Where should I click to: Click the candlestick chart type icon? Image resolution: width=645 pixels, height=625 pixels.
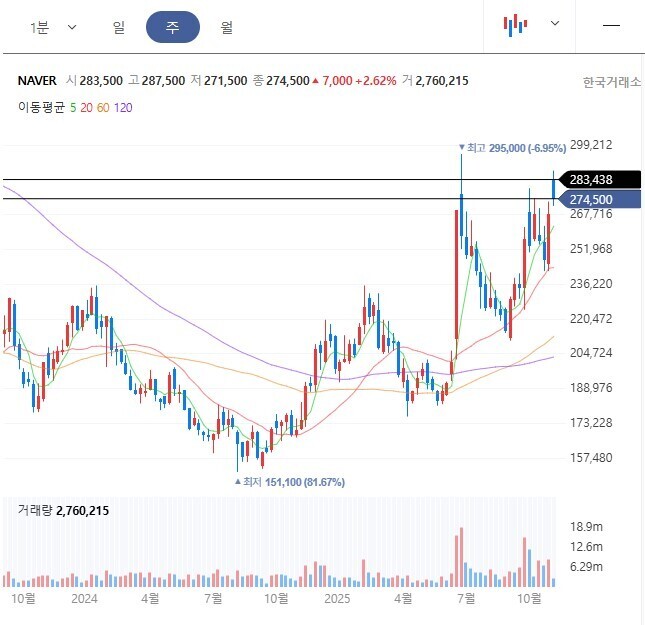pyautogui.click(x=515, y=25)
